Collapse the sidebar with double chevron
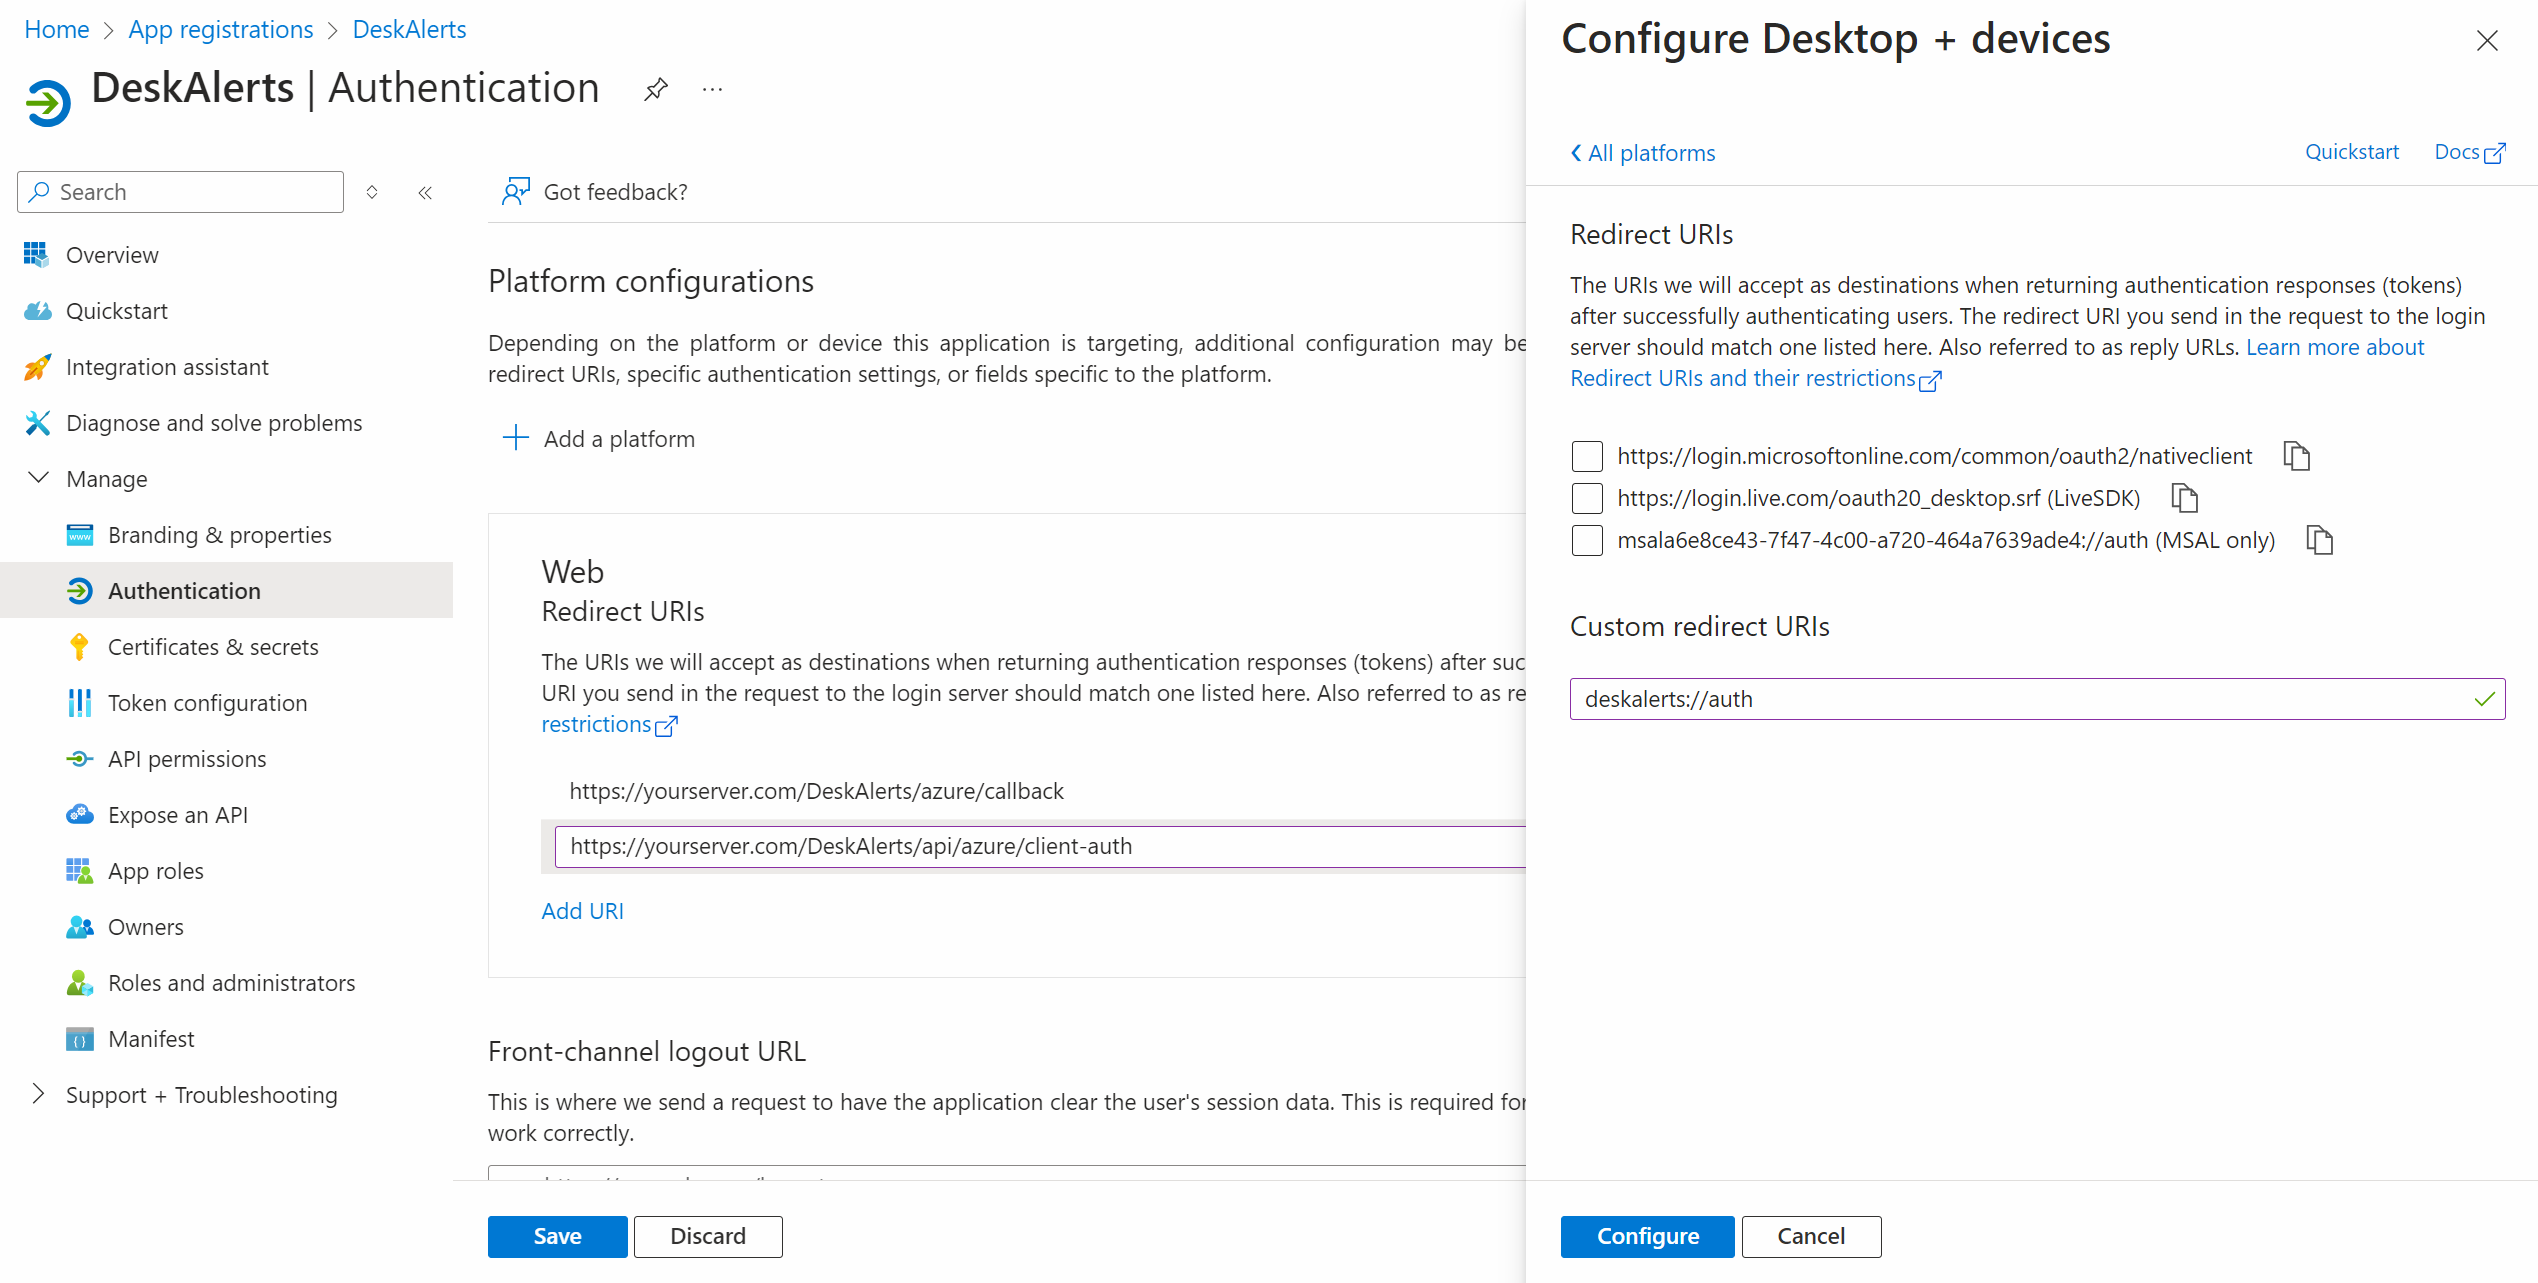 point(425,192)
